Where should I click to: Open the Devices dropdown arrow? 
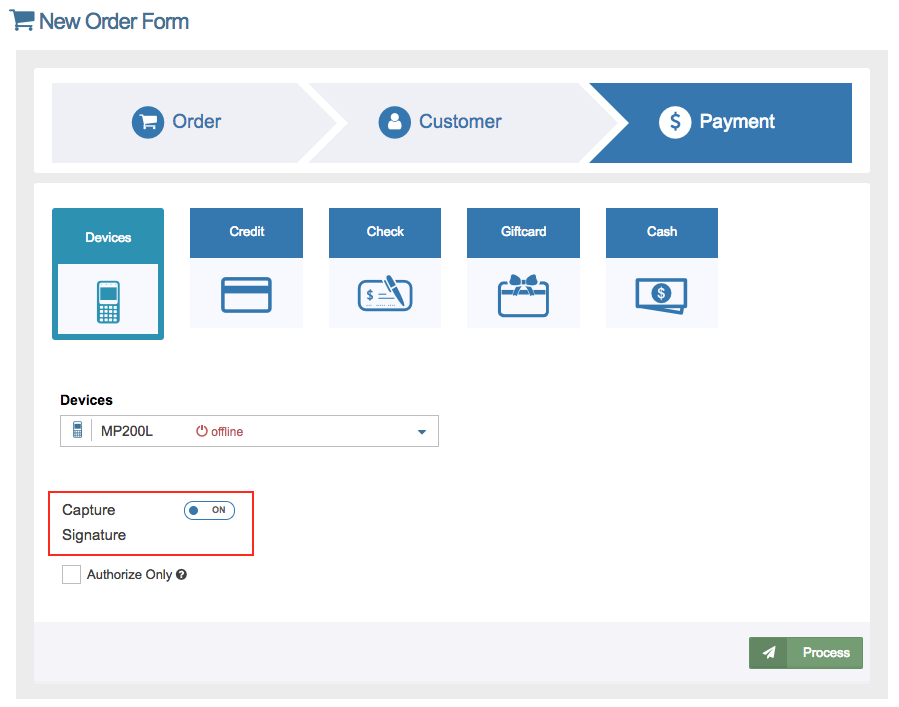(421, 432)
